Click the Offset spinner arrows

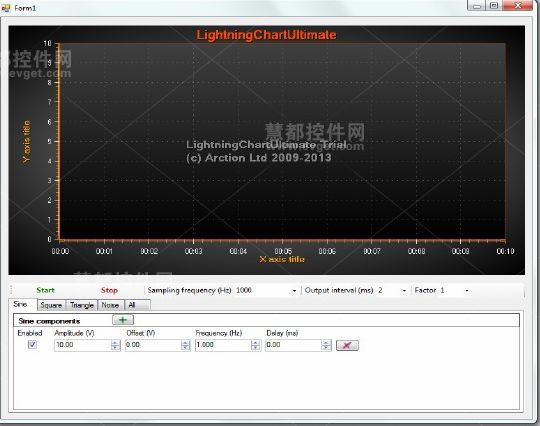click(186, 345)
